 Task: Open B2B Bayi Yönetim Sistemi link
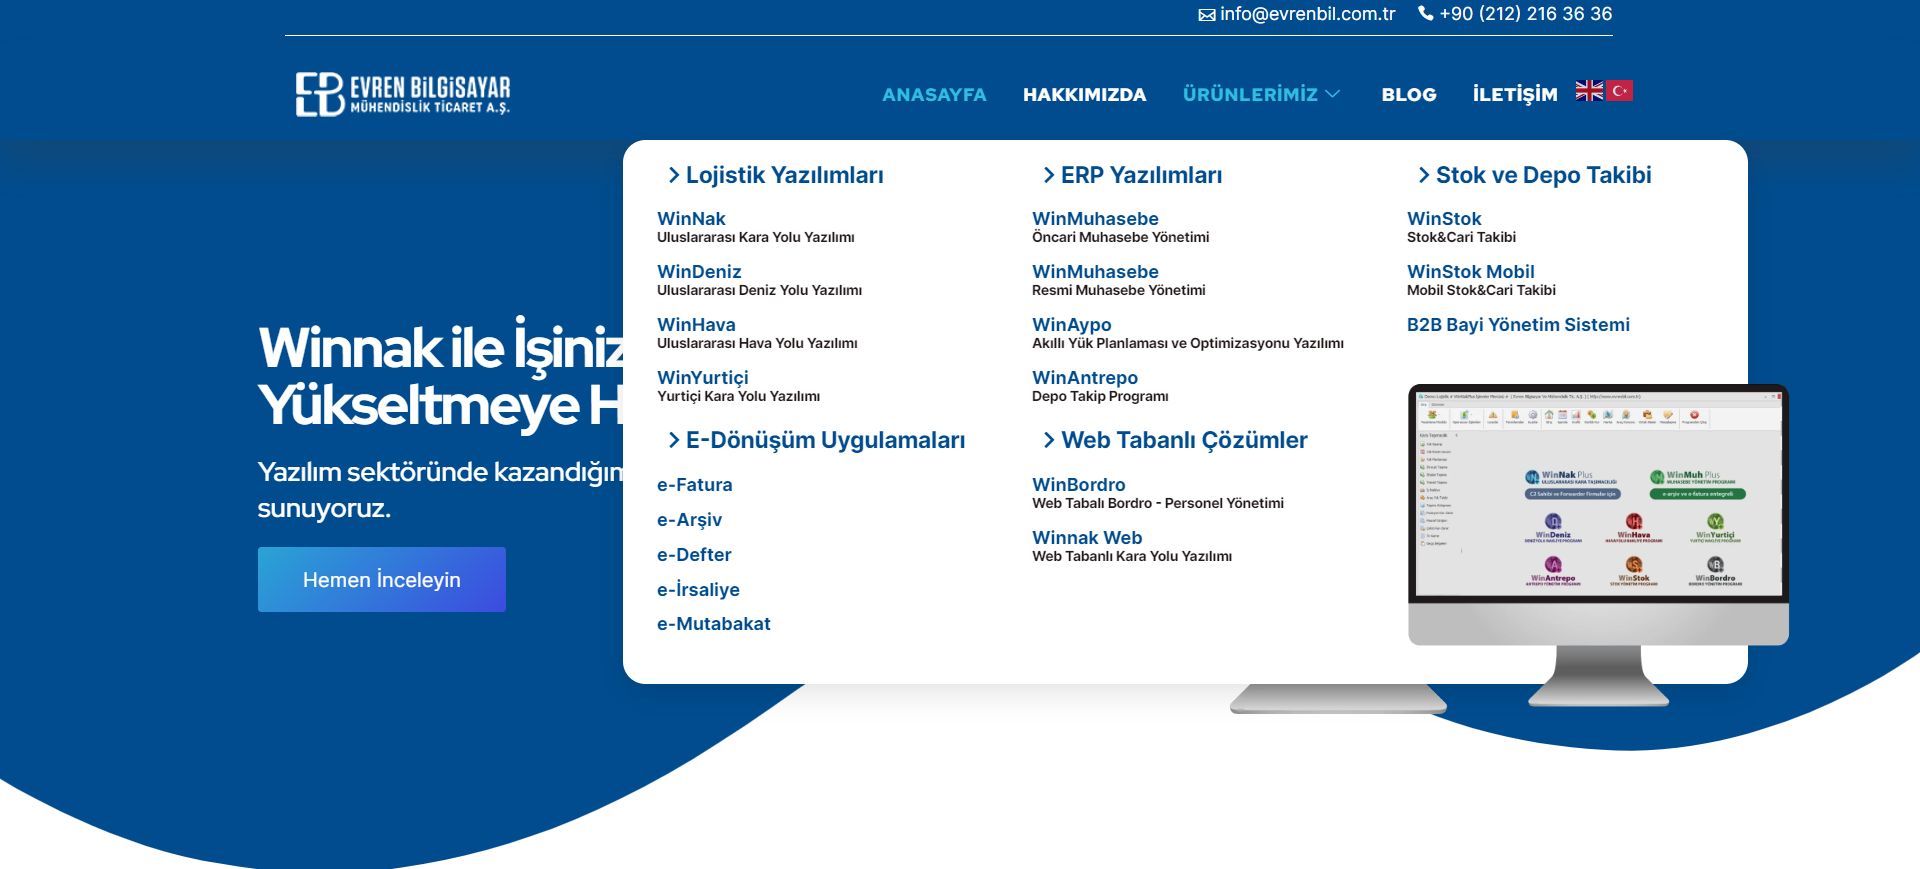[x=1517, y=325]
